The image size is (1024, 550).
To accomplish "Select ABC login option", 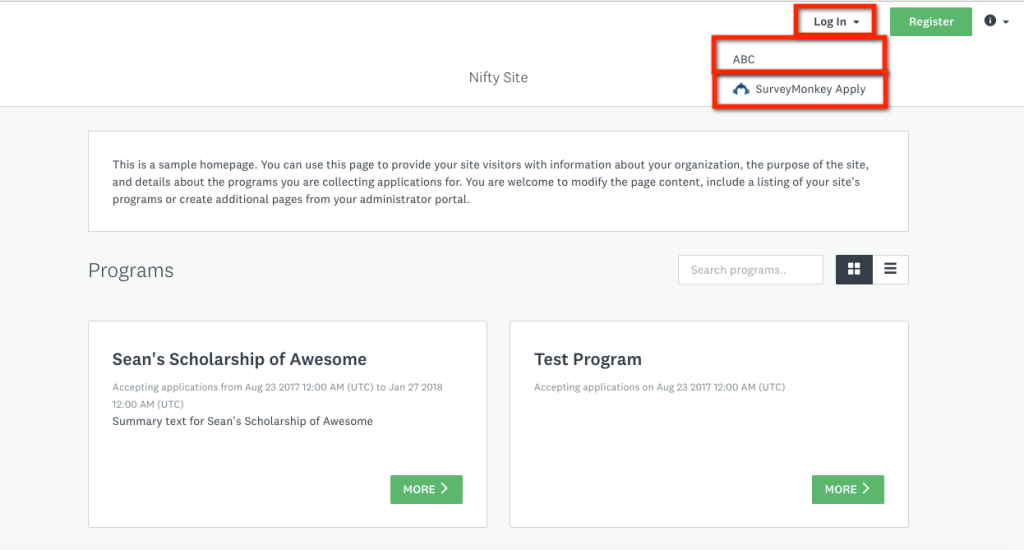I will coord(799,59).
